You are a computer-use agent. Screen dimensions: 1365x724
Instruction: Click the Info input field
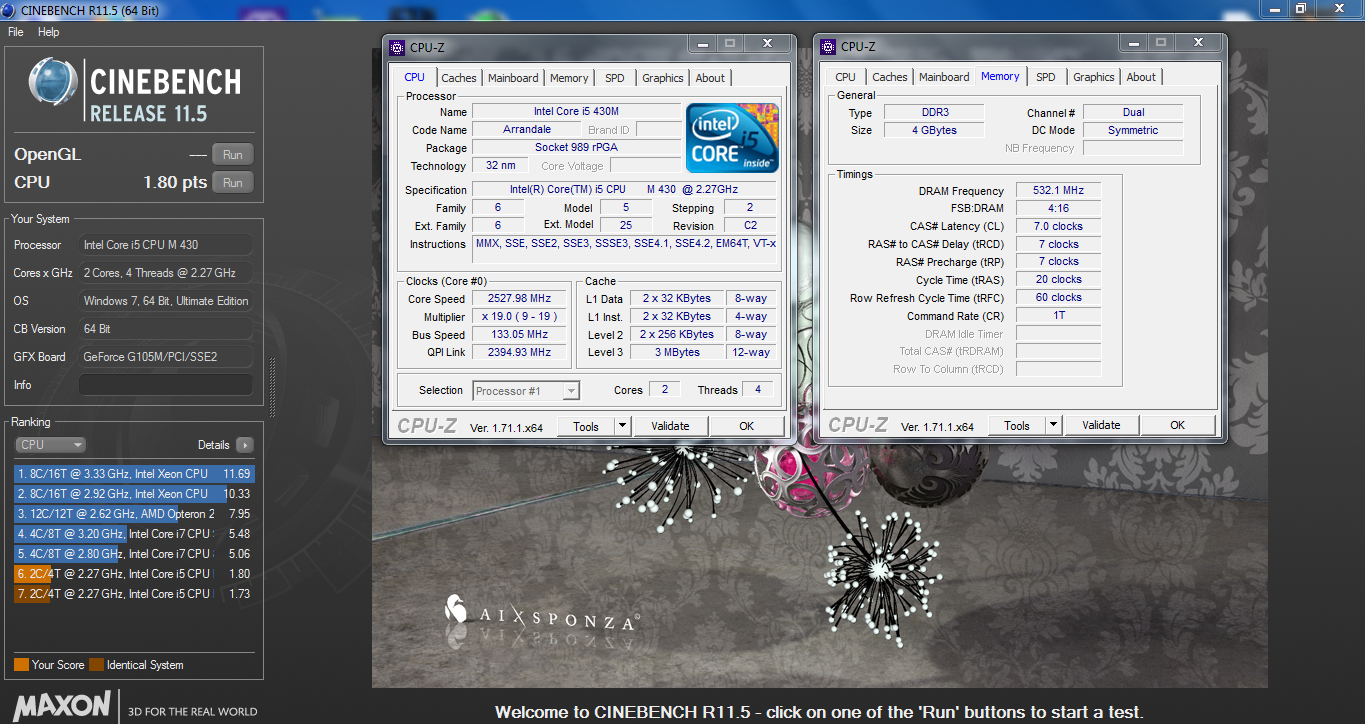coord(166,385)
